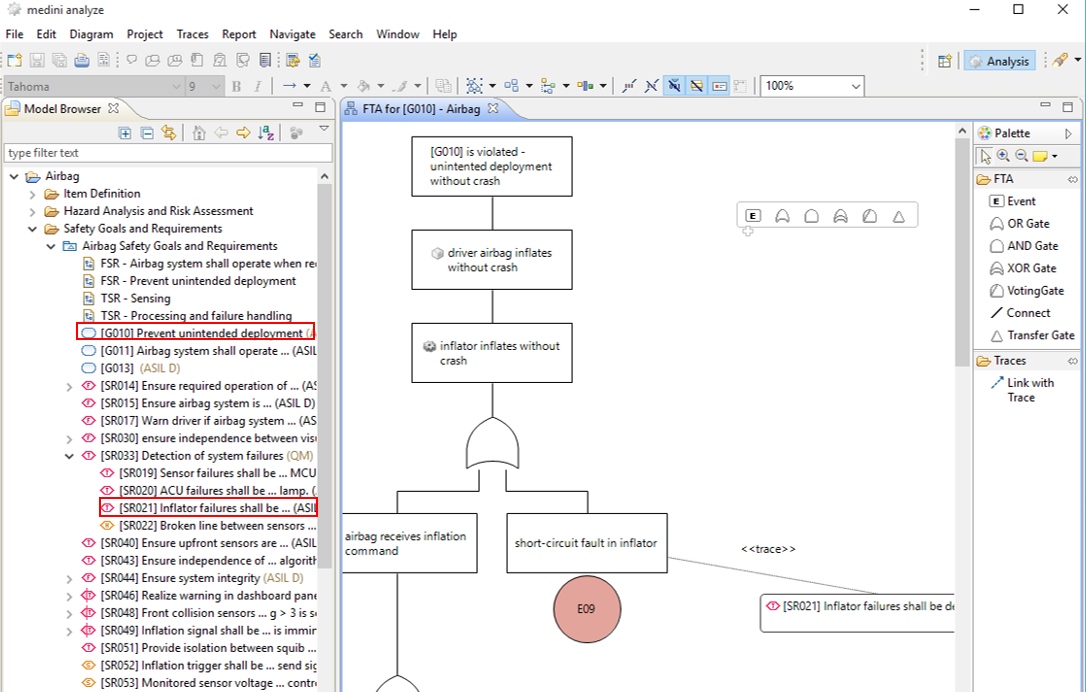
Task: Click the type filter text field
Action: tap(168, 153)
